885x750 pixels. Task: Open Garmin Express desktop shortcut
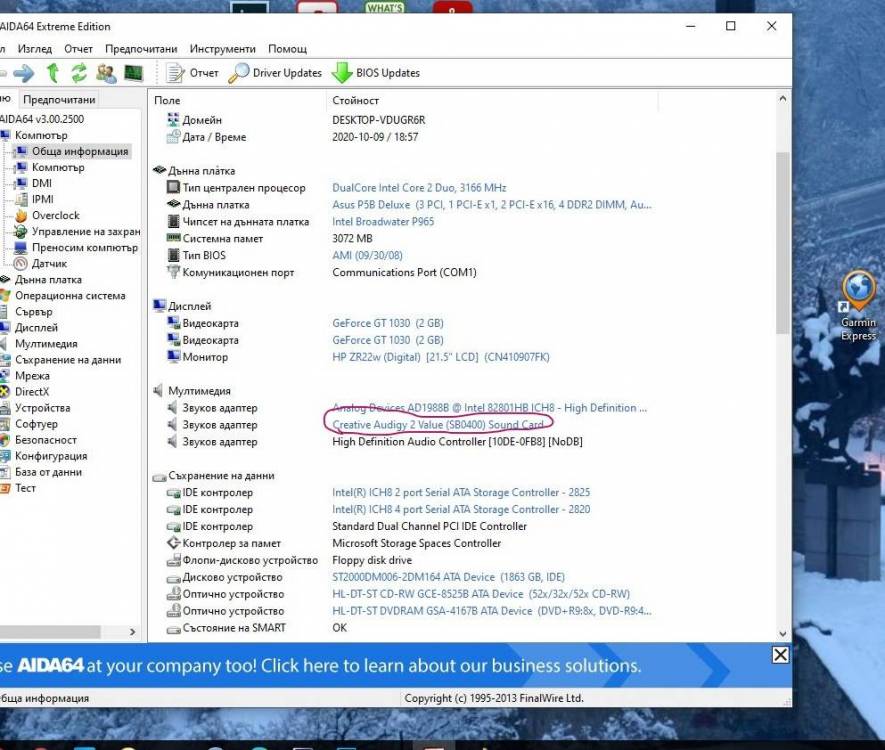coord(858,306)
